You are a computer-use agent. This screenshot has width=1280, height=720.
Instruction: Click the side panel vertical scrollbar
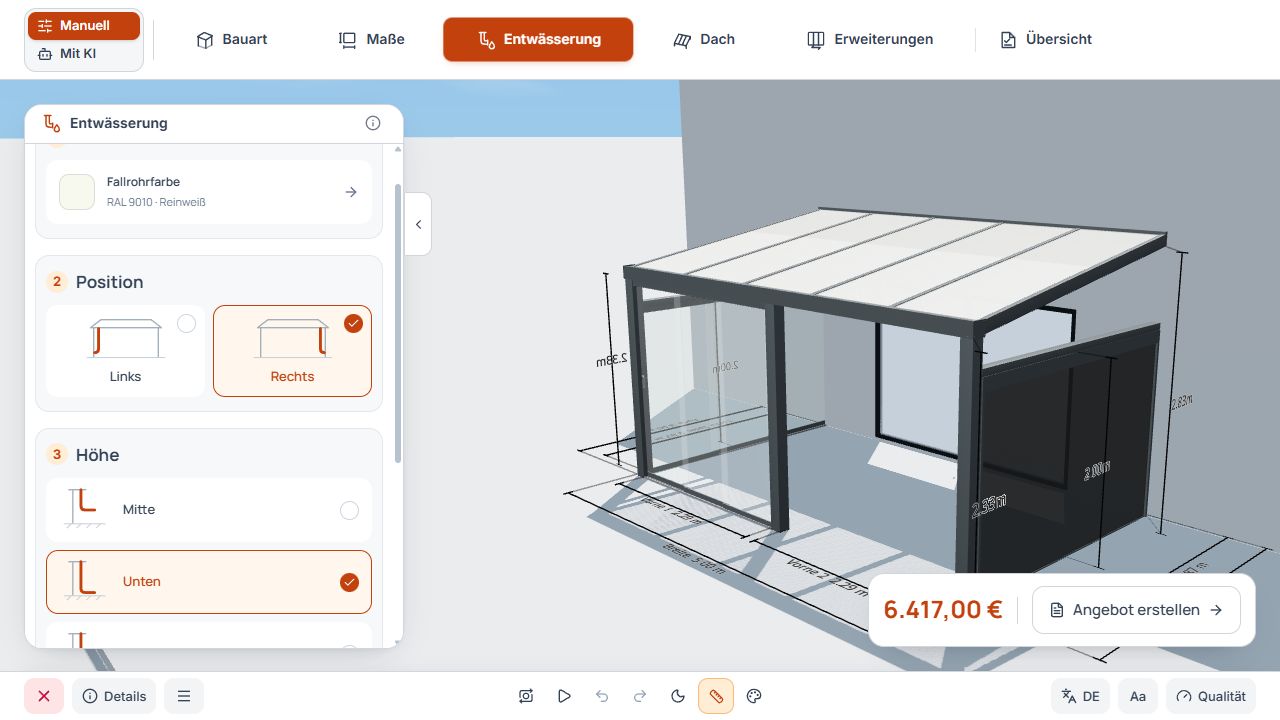click(398, 323)
